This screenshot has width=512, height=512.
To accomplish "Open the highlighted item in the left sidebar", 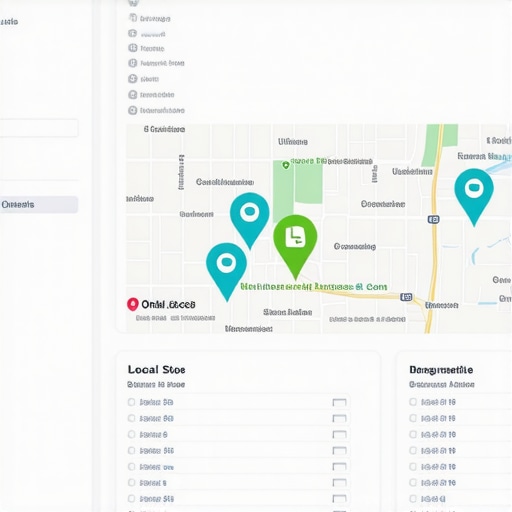I will click(39, 204).
